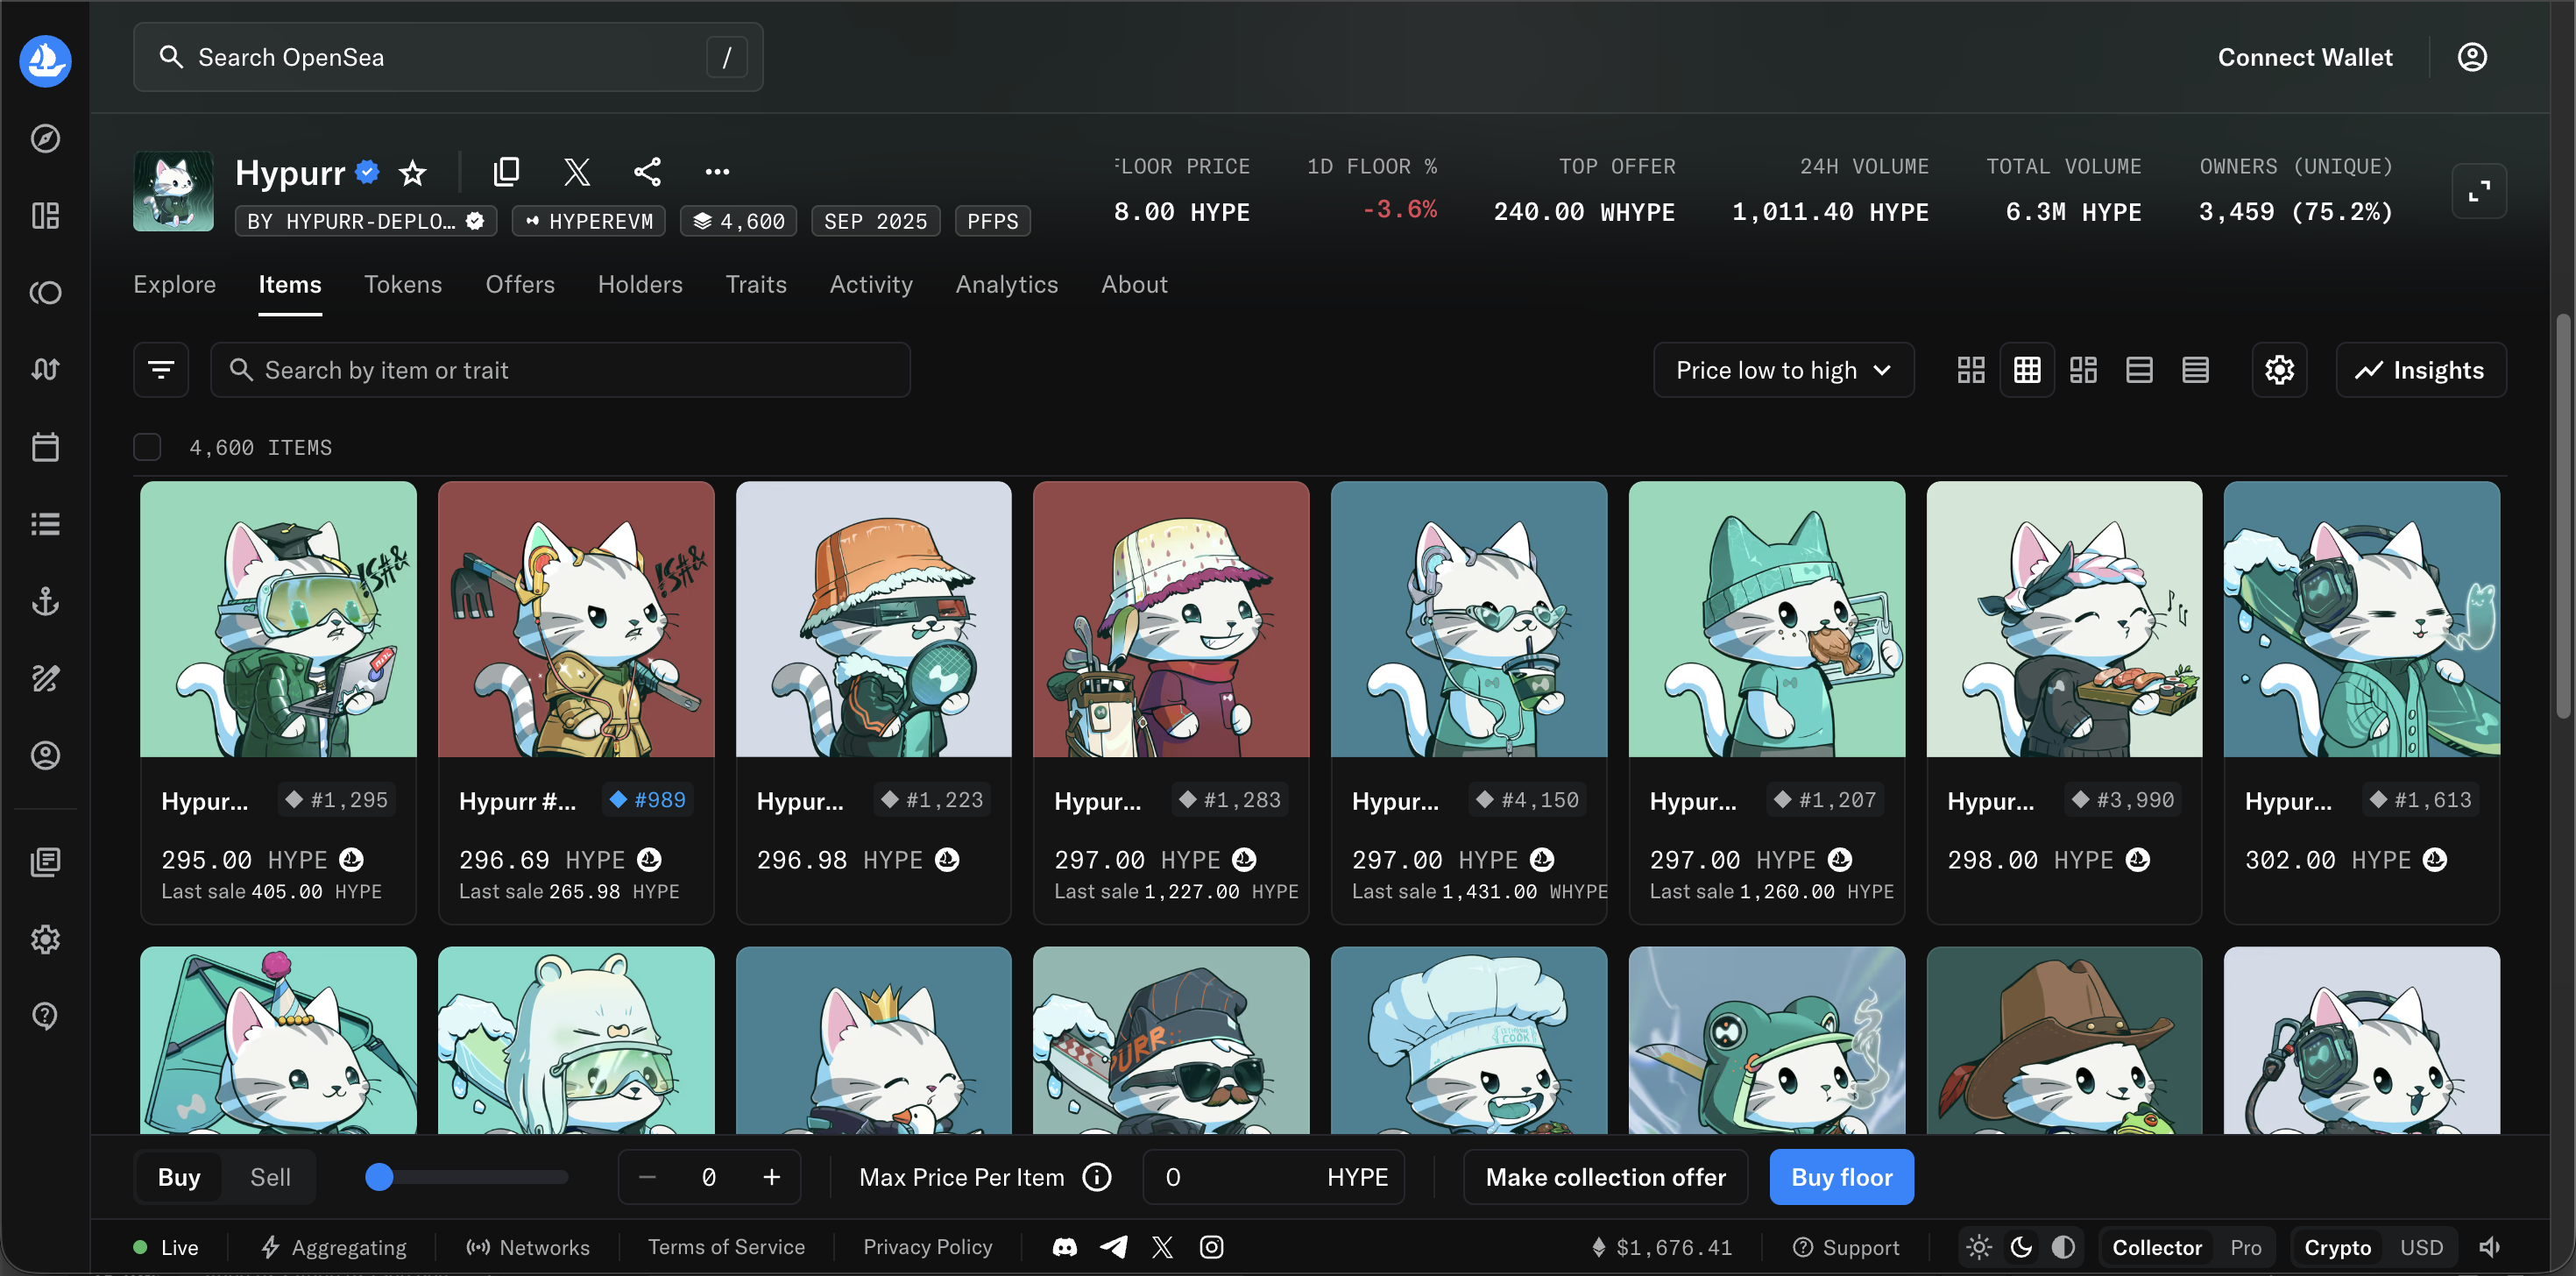Increase item quantity with plus button
Screen dimensions: 2576x1276
771,1177
